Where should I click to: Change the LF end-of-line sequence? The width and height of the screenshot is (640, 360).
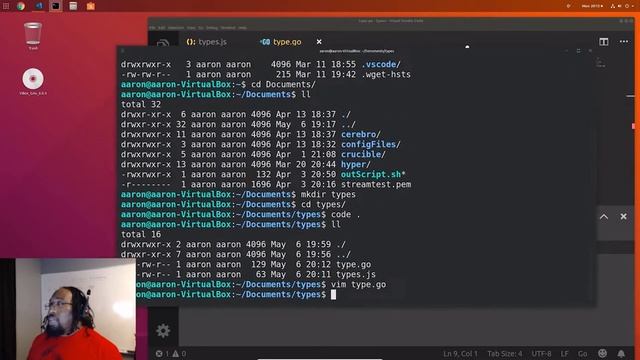564,353
